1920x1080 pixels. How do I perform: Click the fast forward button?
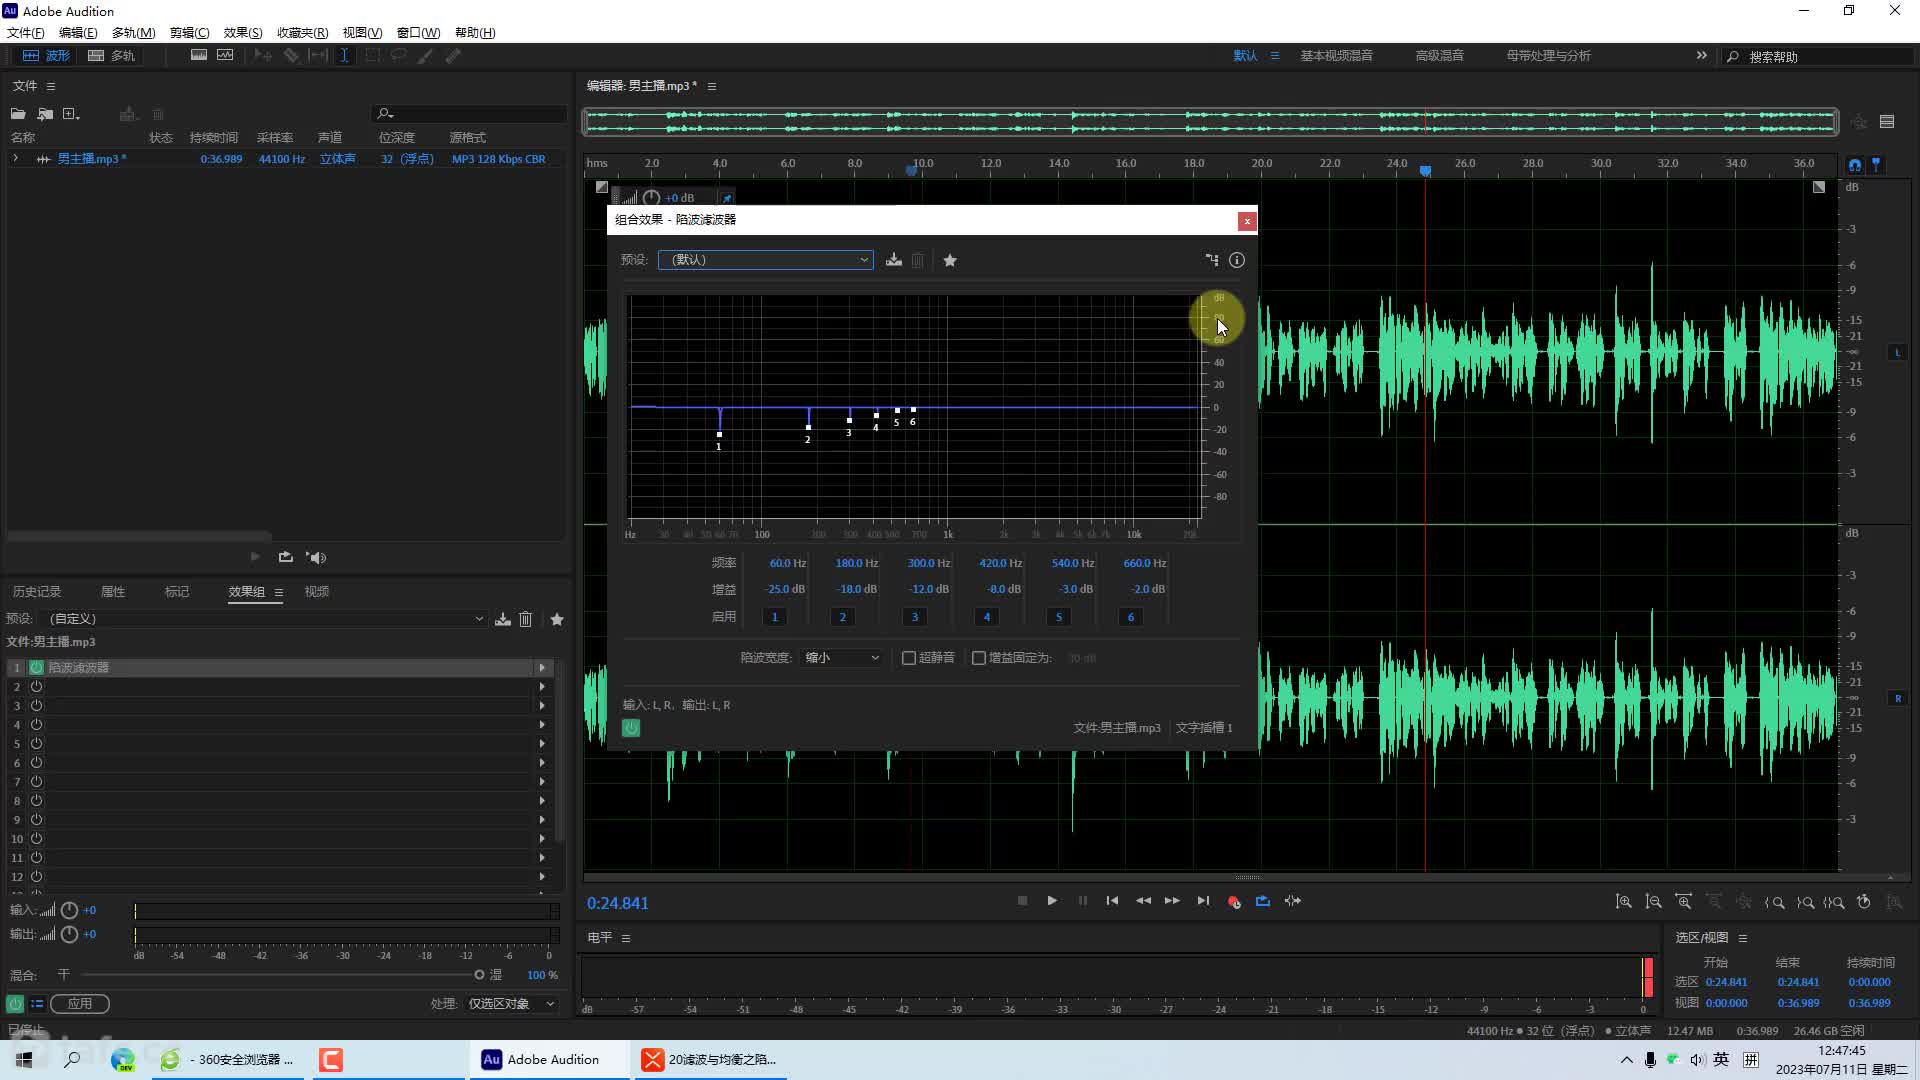click(1172, 901)
